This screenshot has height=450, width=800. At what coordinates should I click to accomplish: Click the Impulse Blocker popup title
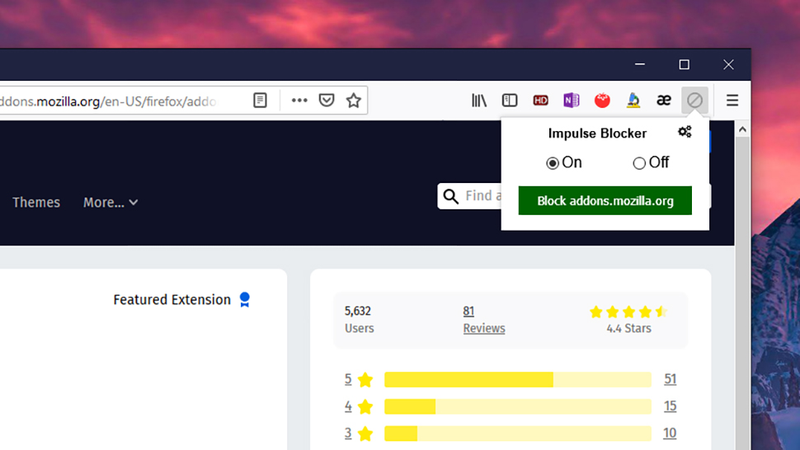tap(597, 133)
